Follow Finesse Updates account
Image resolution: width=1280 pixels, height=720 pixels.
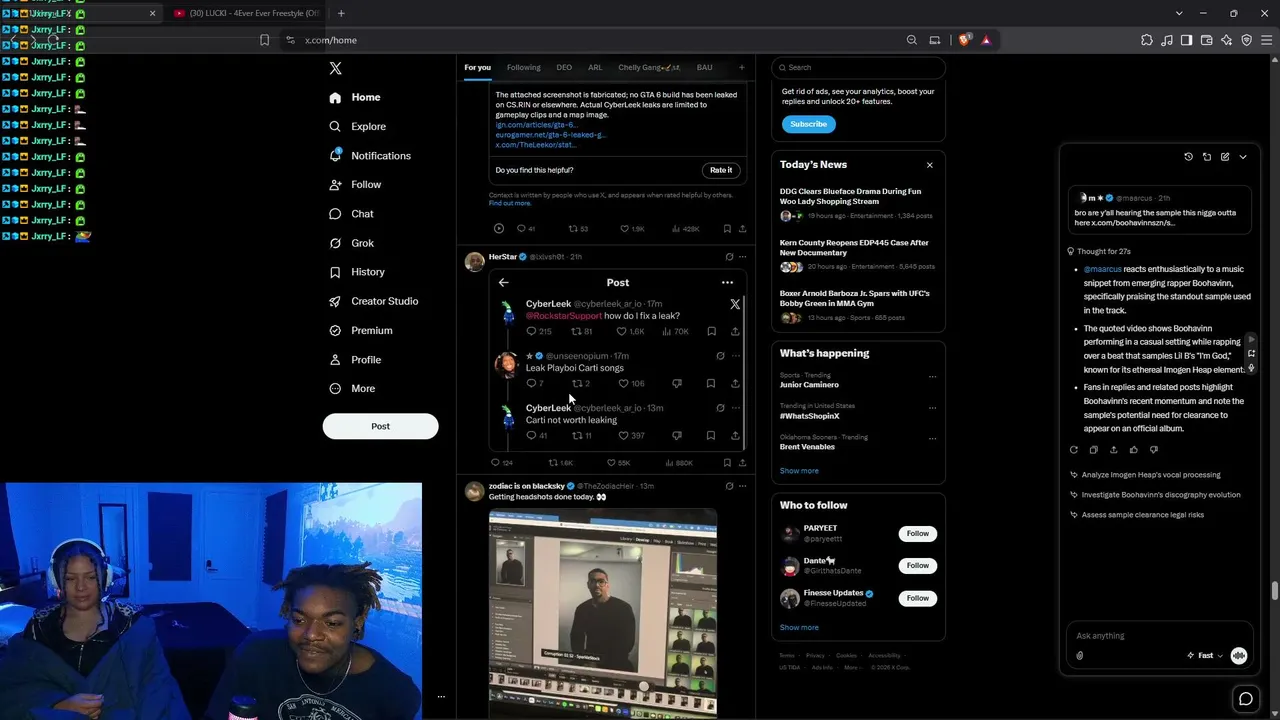917,598
